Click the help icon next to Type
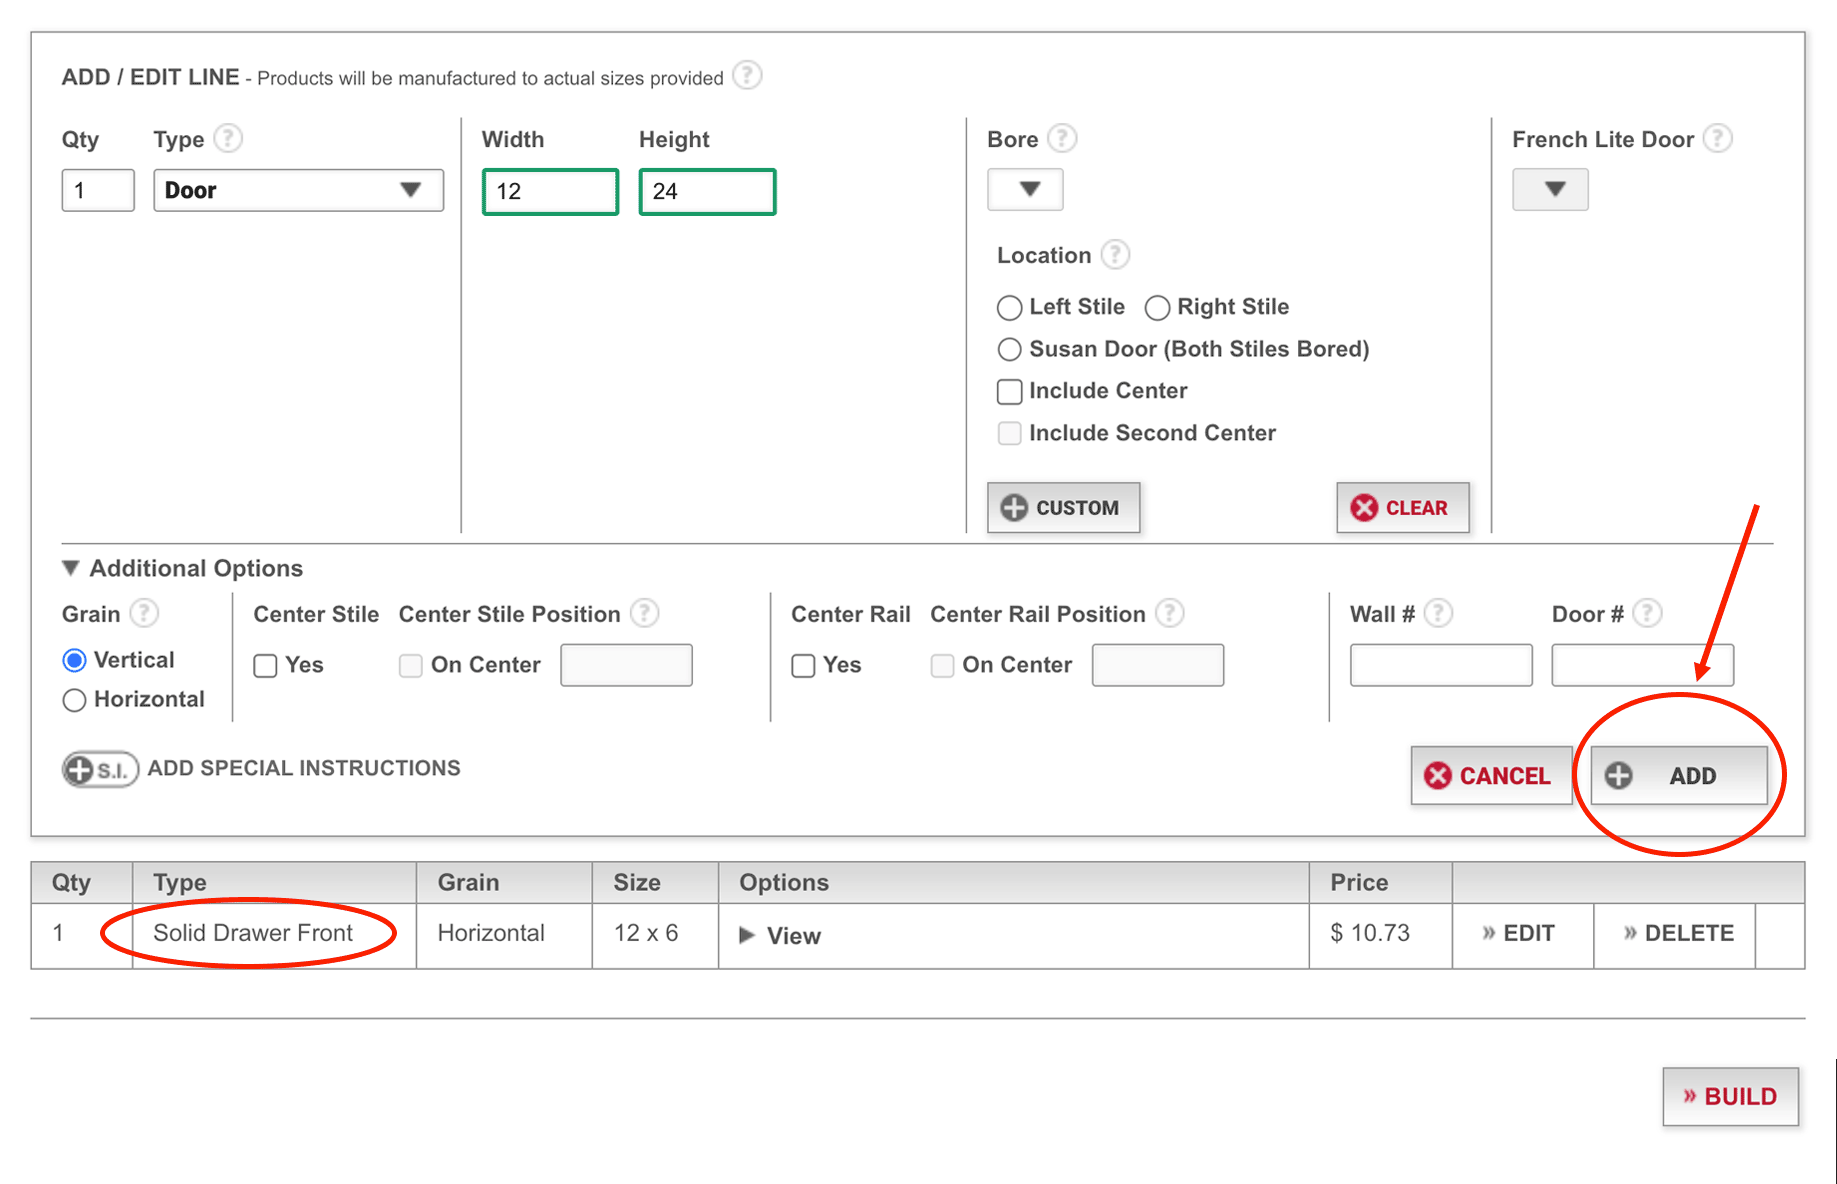This screenshot has width=1837, height=1184. (228, 138)
